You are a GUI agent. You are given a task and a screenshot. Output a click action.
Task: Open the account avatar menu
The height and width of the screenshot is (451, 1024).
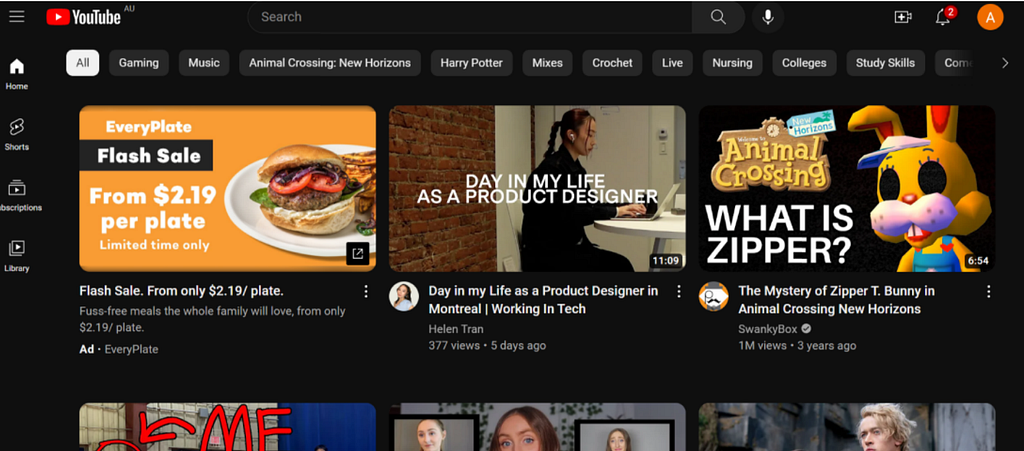tap(989, 17)
